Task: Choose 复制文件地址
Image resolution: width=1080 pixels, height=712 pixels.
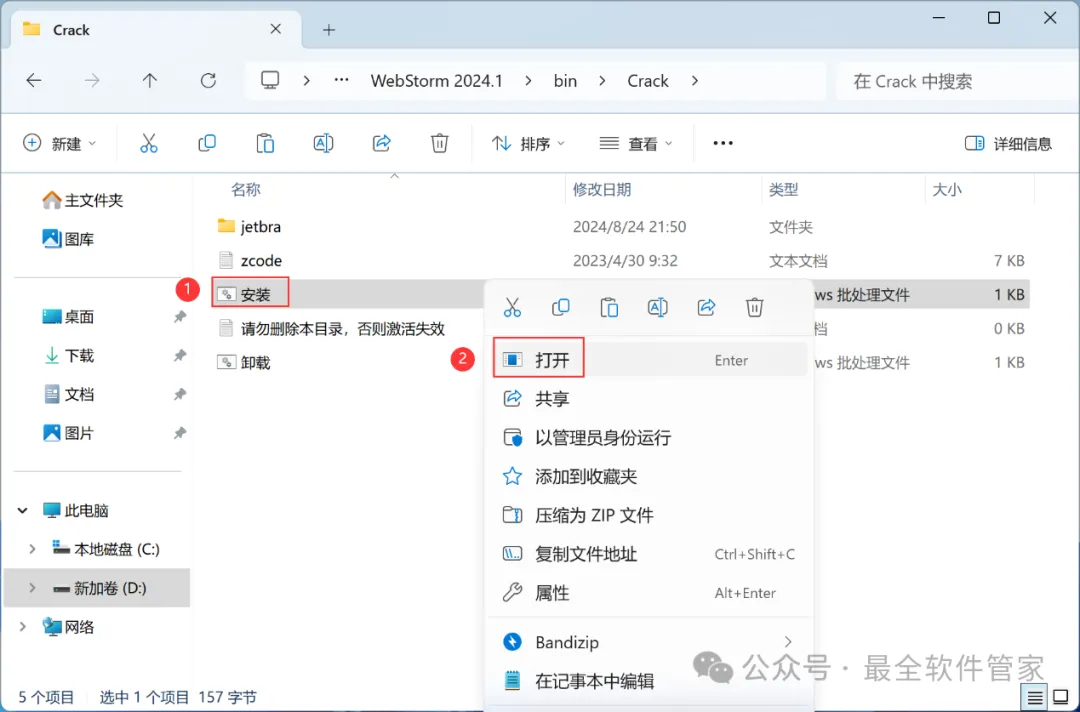Action: pos(650,554)
